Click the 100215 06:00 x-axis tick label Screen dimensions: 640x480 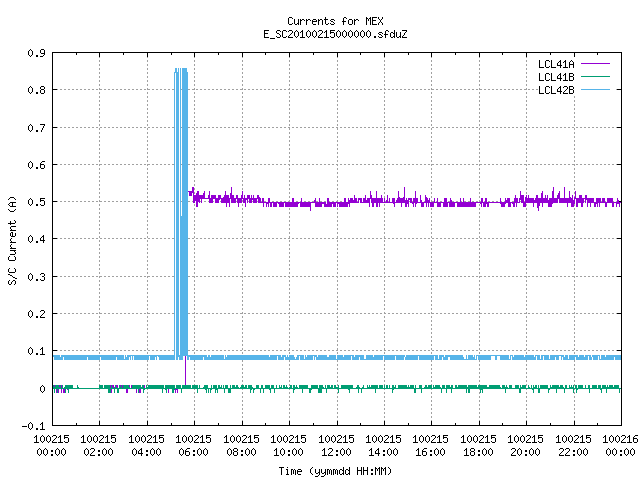point(193,446)
